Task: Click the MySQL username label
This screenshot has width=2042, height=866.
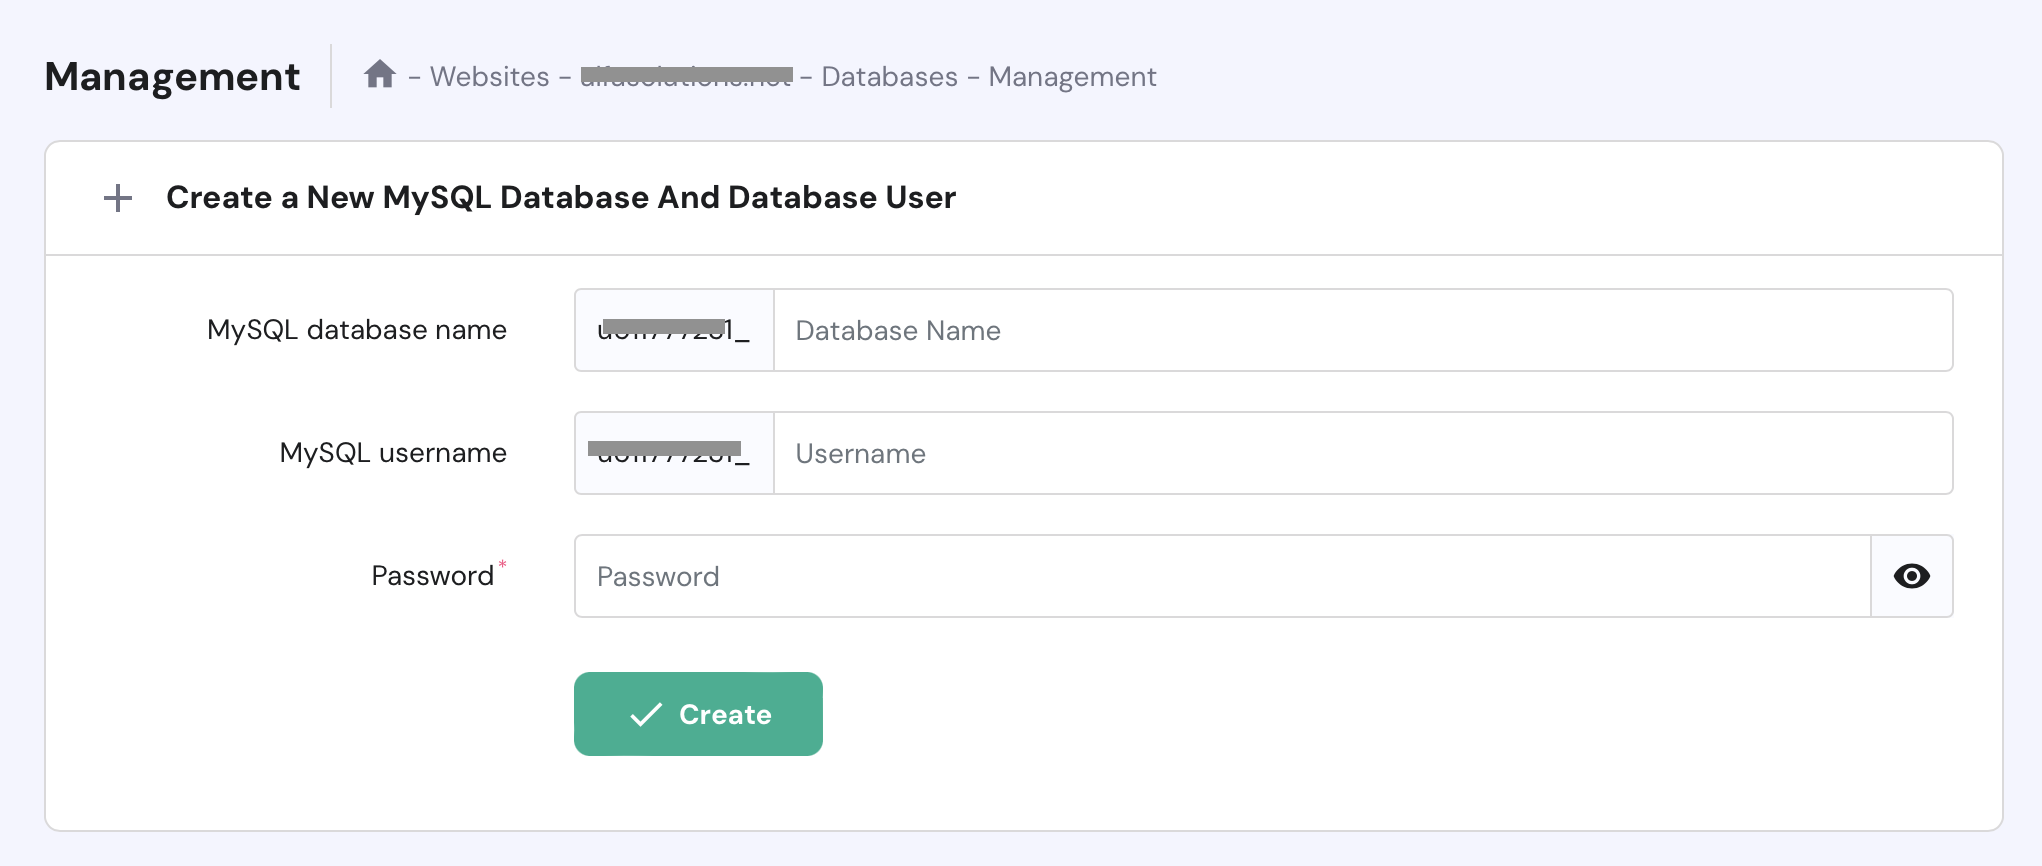Action: coord(393,453)
